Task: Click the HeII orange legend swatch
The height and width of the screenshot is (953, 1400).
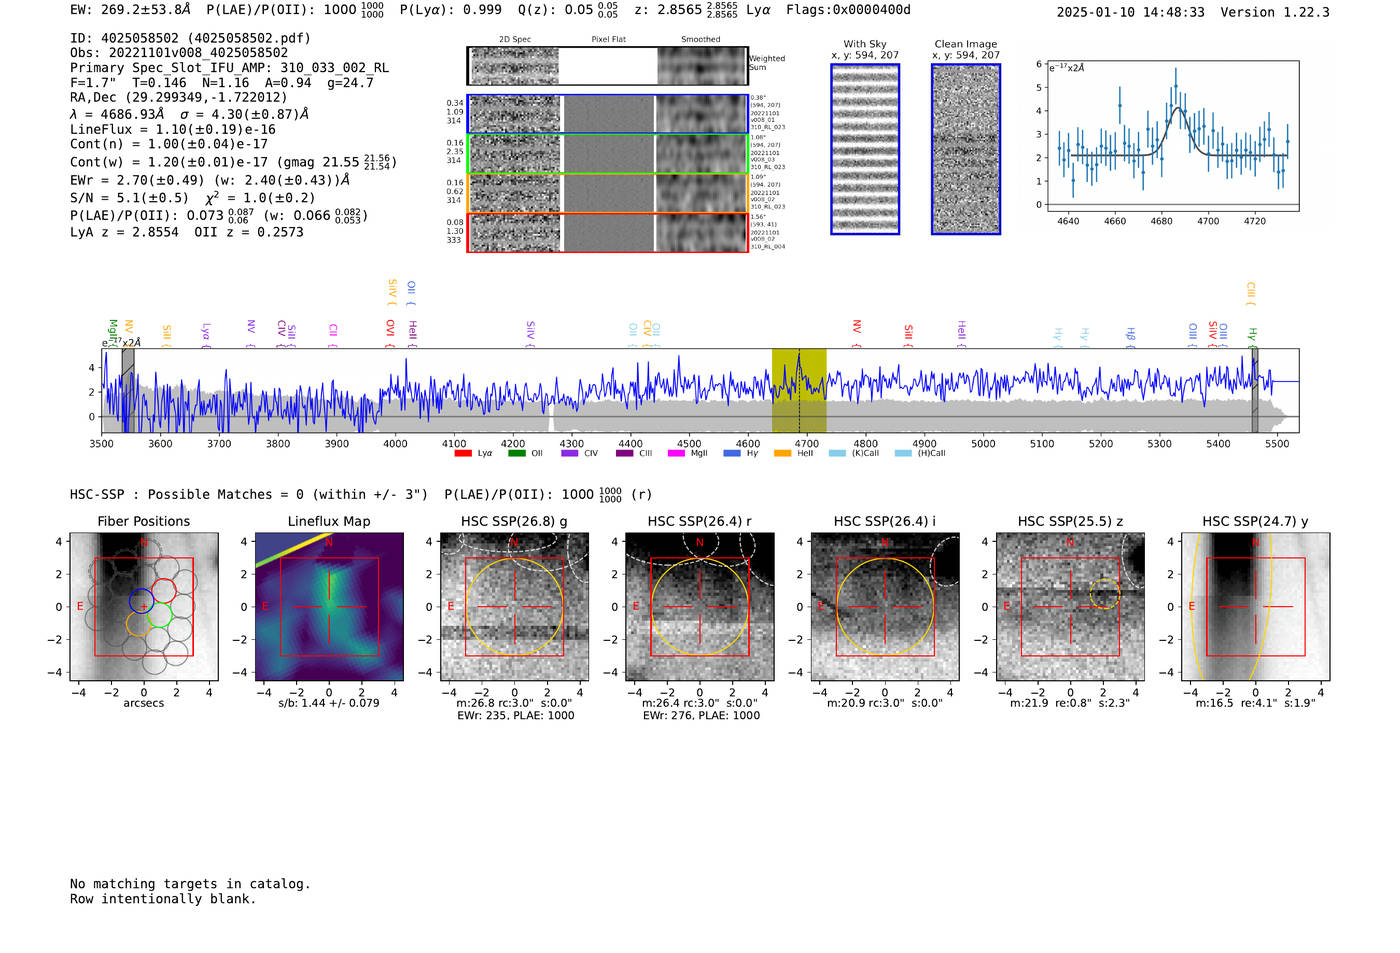Action: [x=783, y=453]
